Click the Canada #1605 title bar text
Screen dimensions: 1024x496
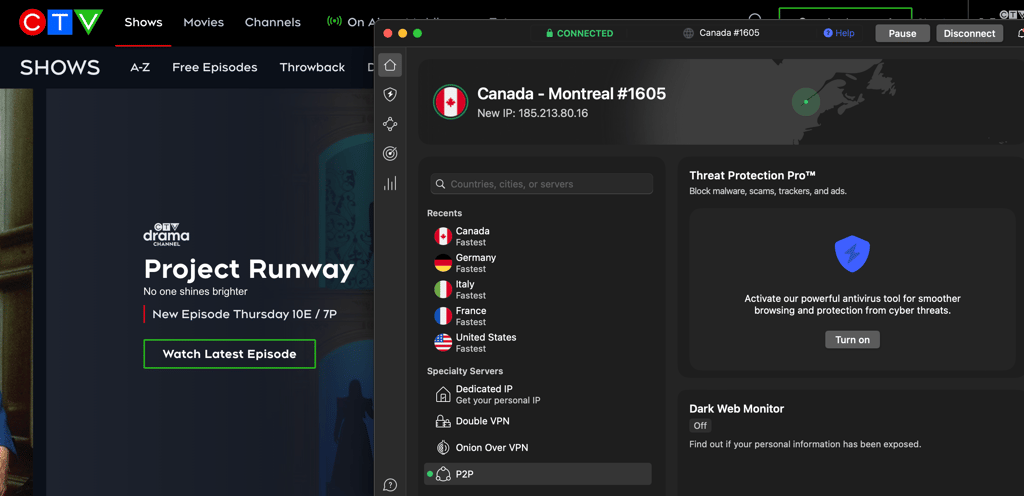click(729, 33)
